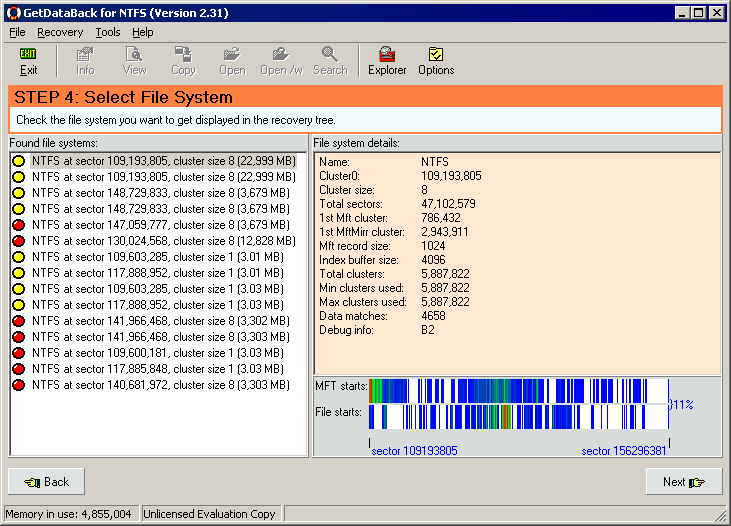Image resolution: width=731 pixels, height=526 pixels.
Task: Click the Copy toolbar icon
Action: click(183, 61)
